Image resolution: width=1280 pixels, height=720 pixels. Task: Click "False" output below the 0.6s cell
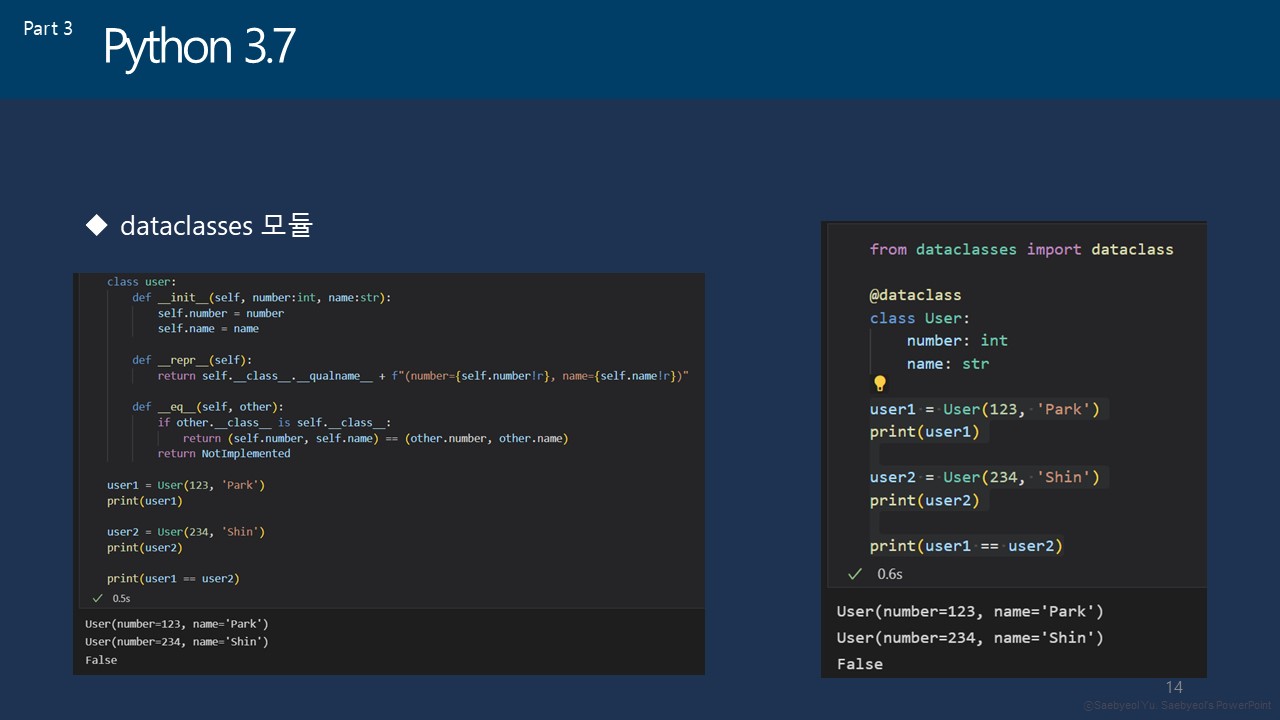point(860,664)
